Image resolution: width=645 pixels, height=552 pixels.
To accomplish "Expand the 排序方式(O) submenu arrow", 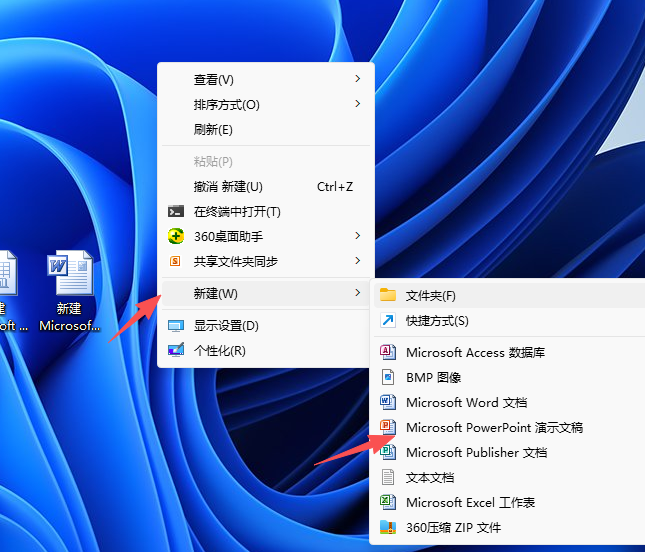I will (x=358, y=104).
